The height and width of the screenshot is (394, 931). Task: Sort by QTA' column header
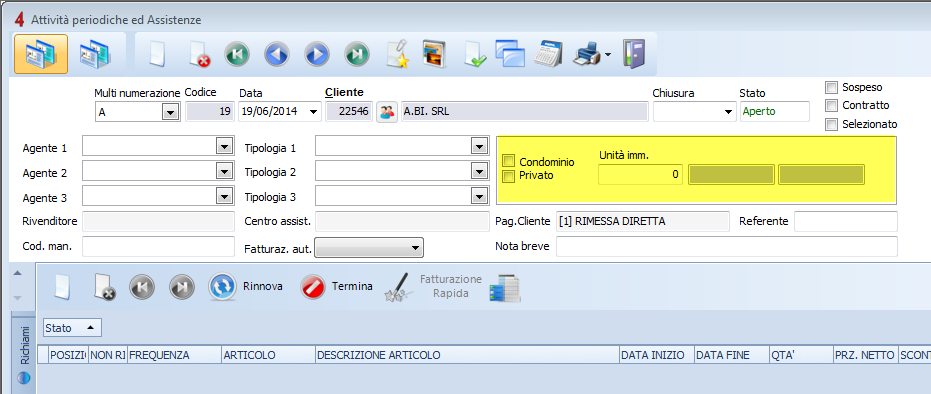point(802,355)
